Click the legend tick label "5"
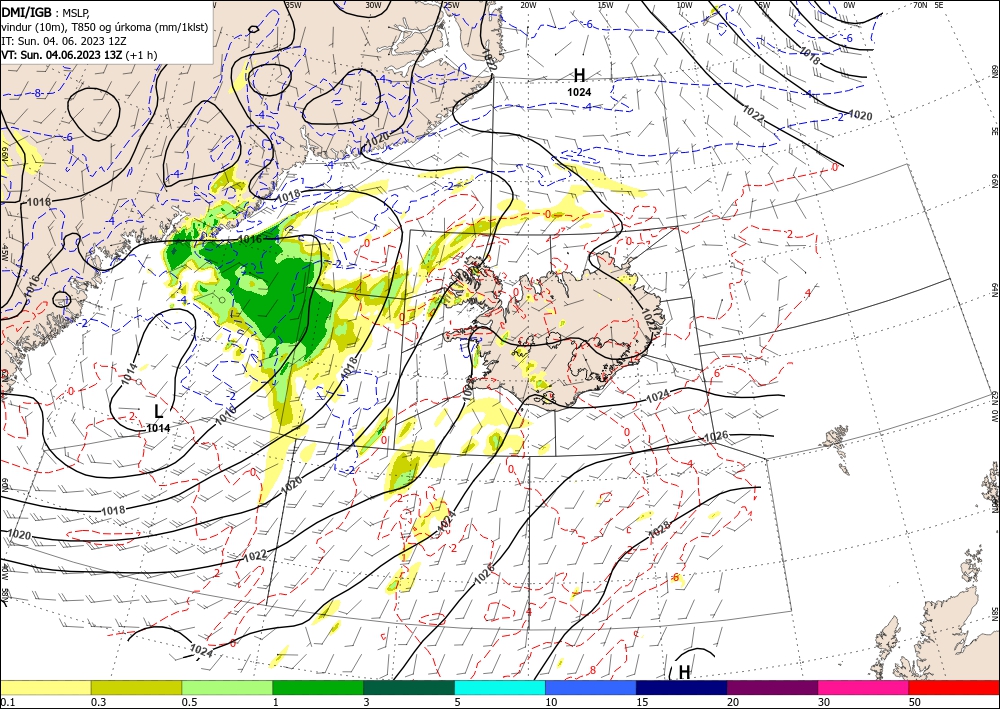 pyautogui.click(x=458, y=702)
